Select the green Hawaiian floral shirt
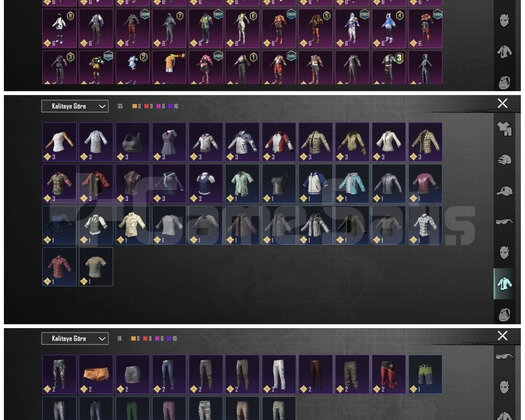Viewport: 525px width, 420px height. point(242,184)
